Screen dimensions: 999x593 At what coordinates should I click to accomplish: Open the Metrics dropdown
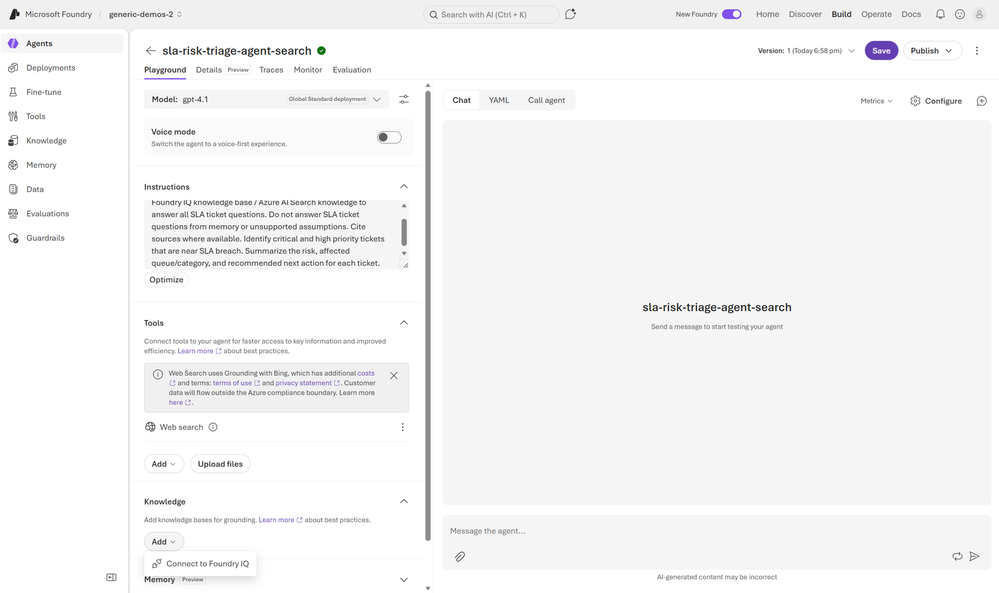click(x=877, y=101)
